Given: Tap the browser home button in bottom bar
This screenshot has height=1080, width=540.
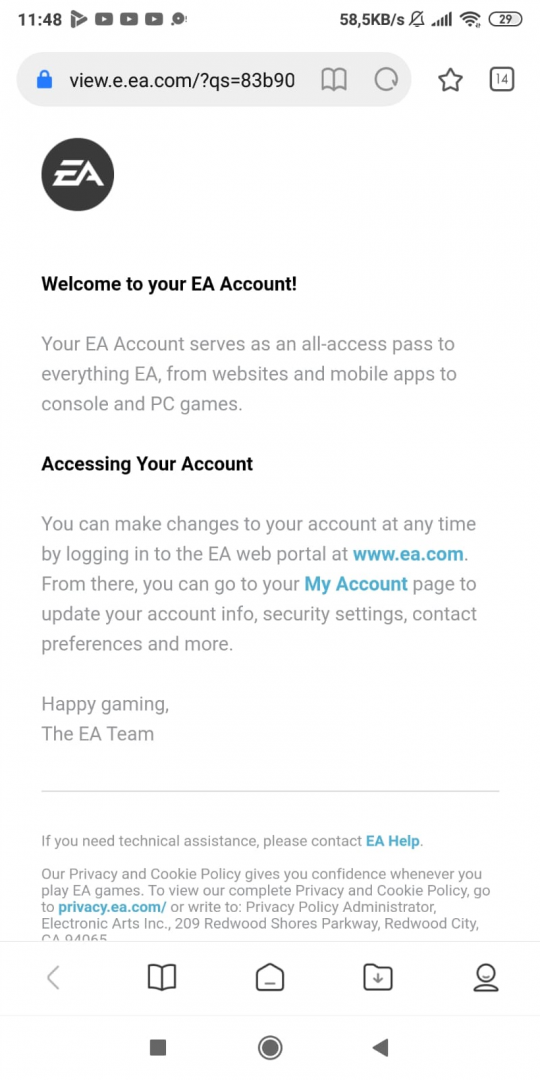Looking at the screenshot, I should tap(270, 977).
